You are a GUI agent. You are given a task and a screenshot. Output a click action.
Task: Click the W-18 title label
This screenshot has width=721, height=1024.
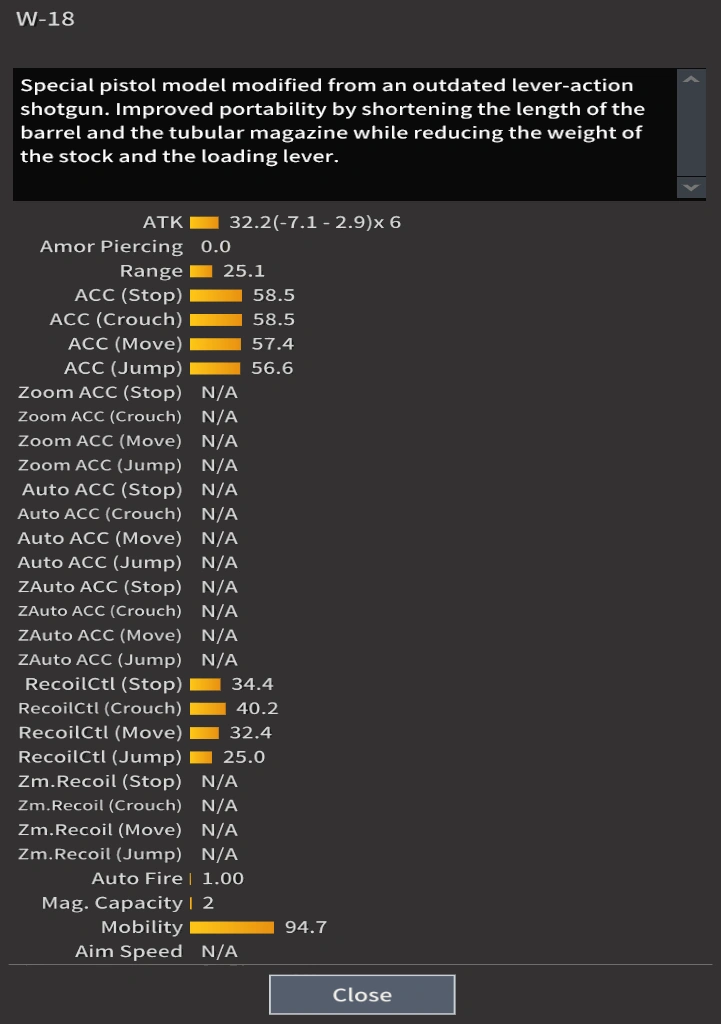45,19
